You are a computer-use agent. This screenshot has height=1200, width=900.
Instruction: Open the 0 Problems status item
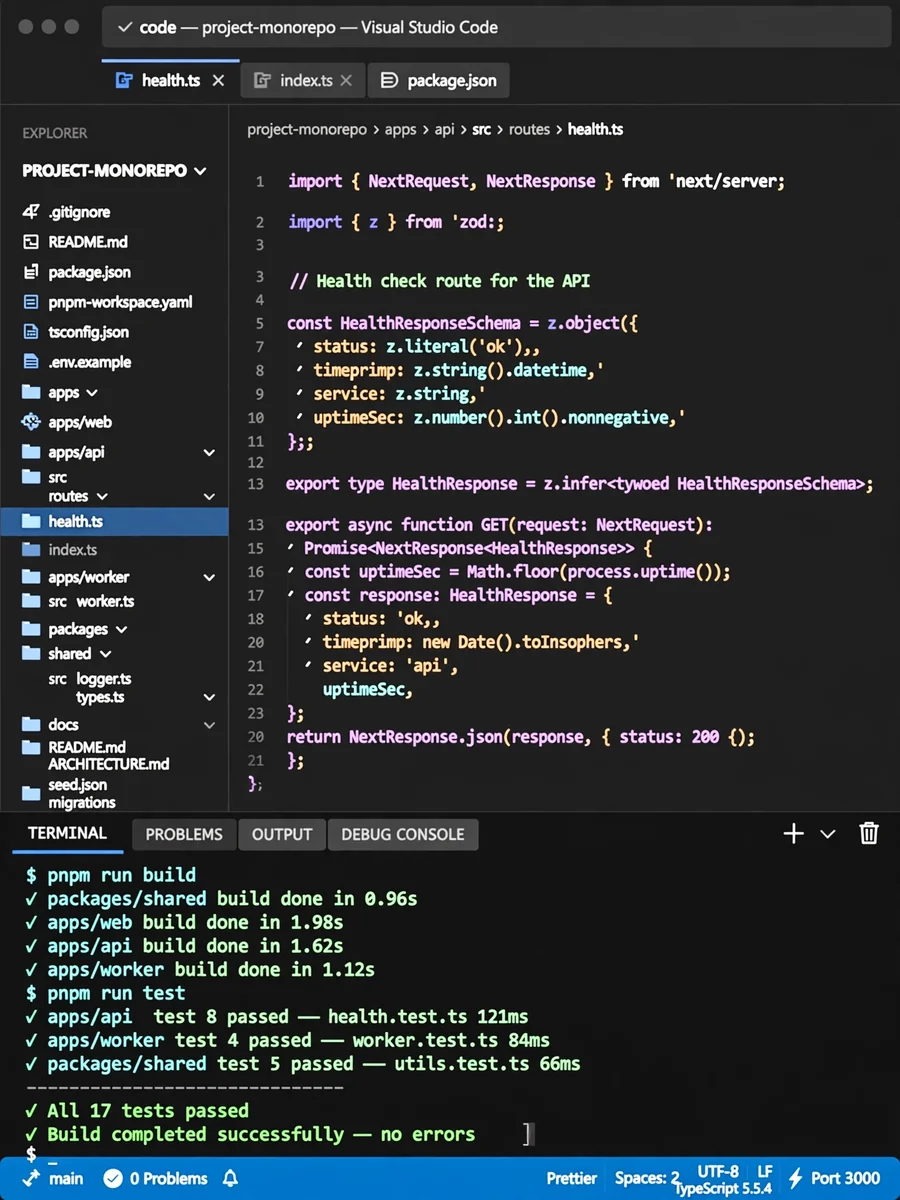pyautogui.click(x=155, y=1178)
